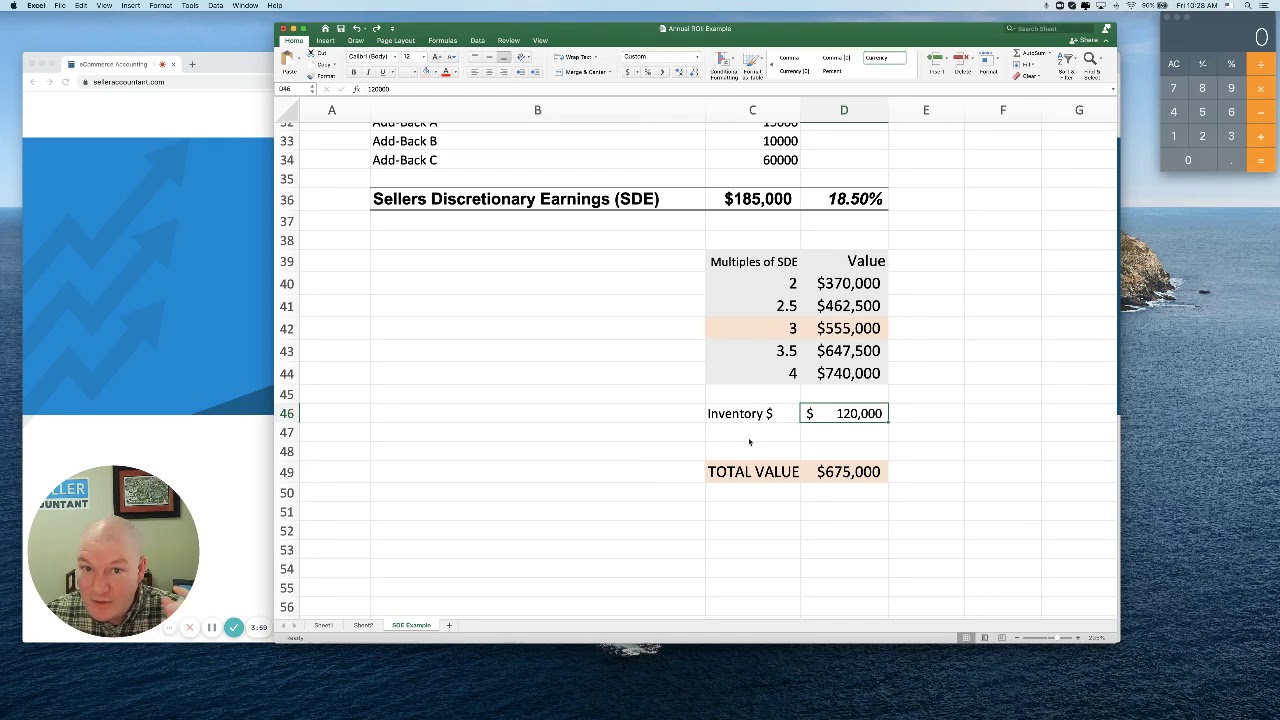The height and width of the screenshot is (720, 1280).
Task: Open Sort & Filter funnel icon
Action: [x=1066, y=59]
